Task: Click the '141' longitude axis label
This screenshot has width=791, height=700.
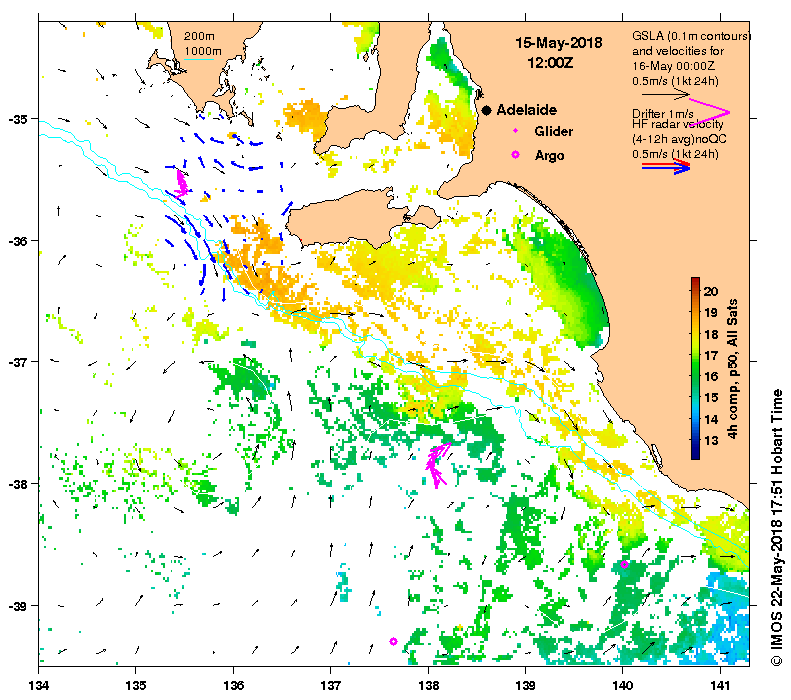Action: click(x=720, y=685)
